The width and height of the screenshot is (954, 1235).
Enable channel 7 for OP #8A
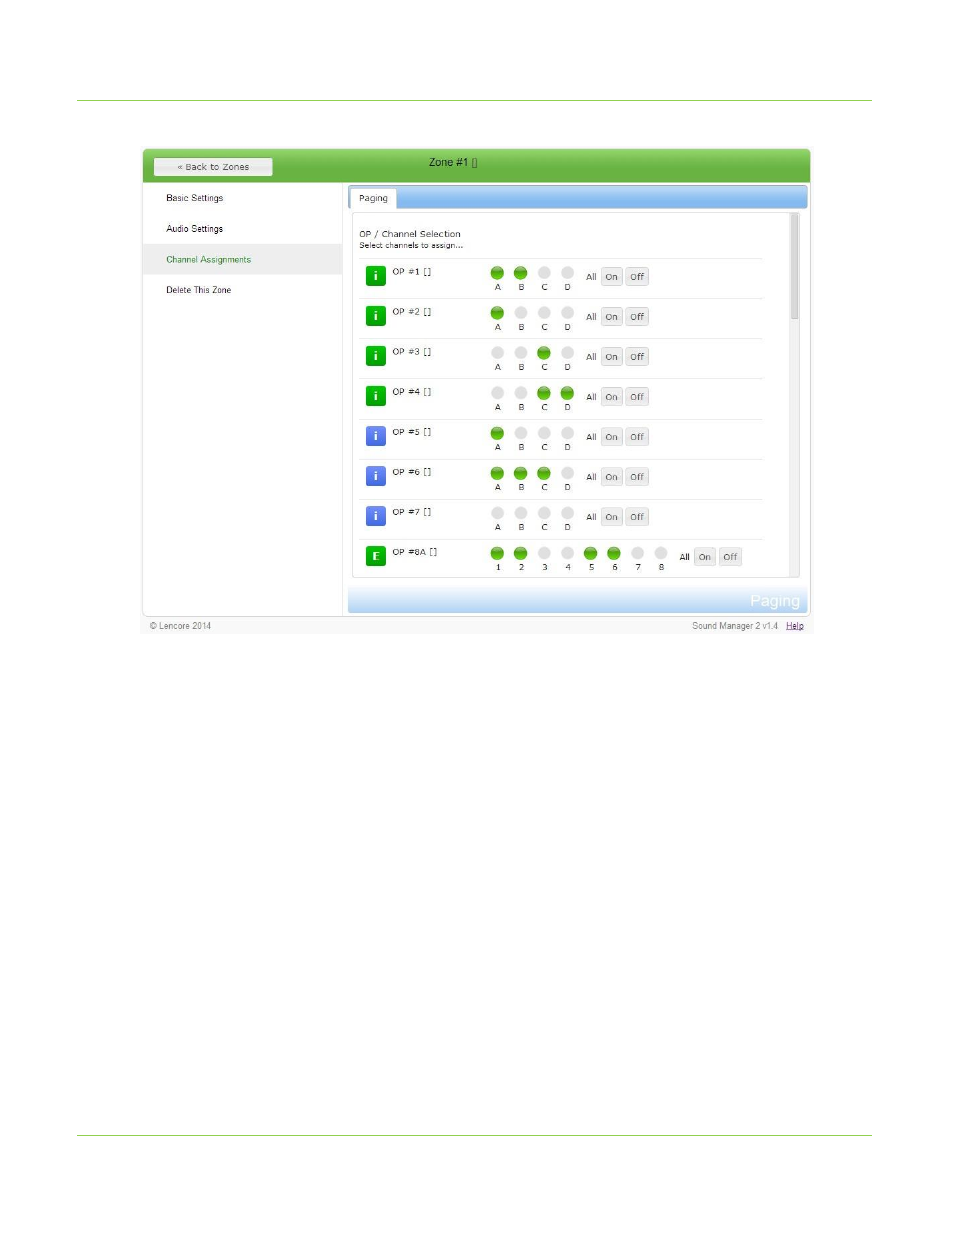pos(637,553)
